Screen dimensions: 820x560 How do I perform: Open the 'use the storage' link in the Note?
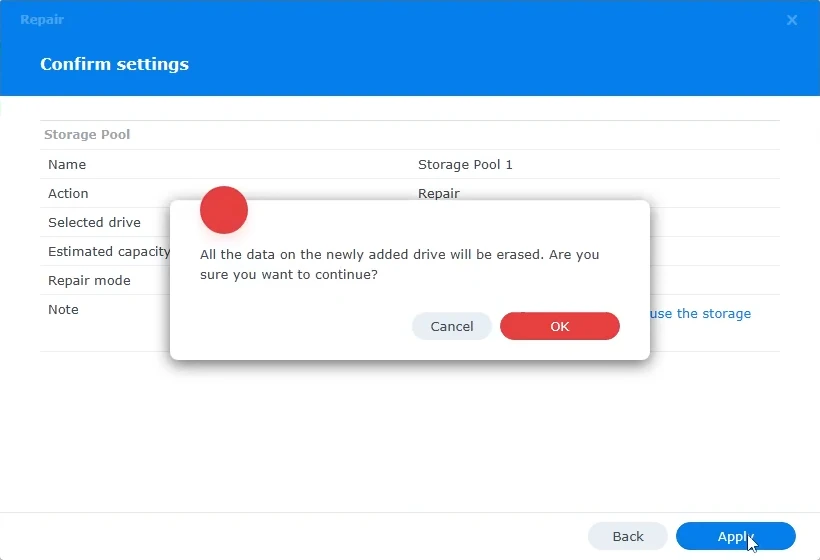(700, 313)
